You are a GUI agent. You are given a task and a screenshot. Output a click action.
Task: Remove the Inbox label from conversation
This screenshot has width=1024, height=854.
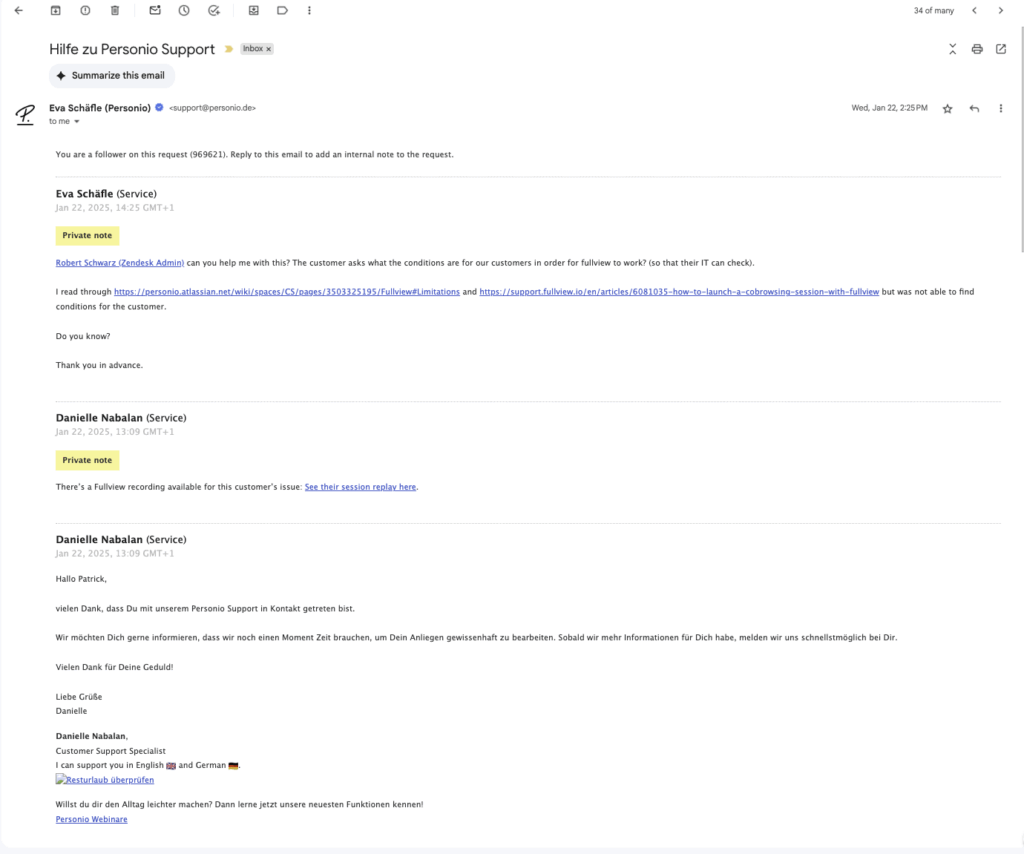(268, 49)
